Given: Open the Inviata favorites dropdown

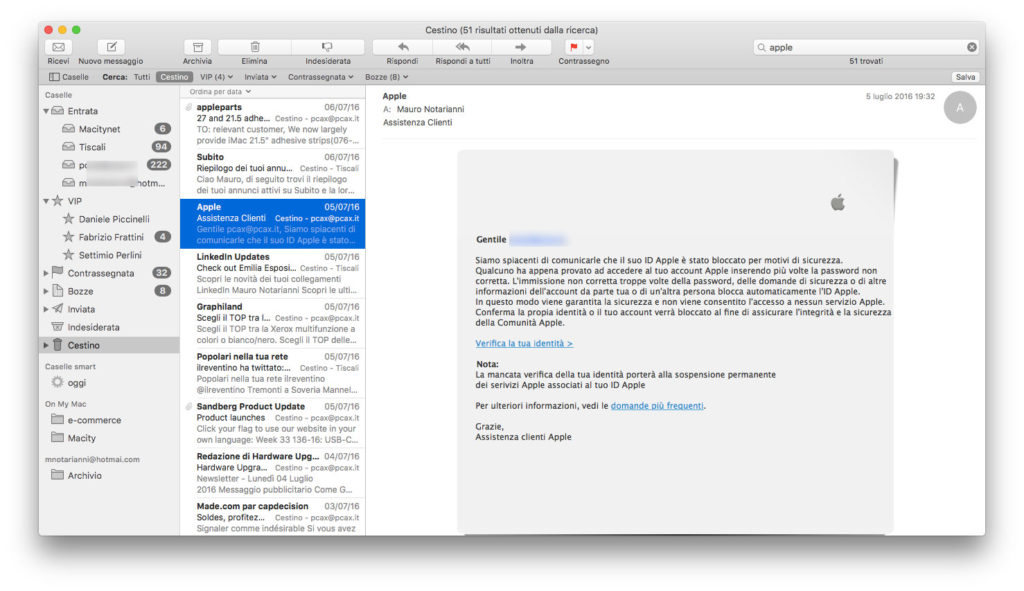Looking at the screenshot, I should (x=261, y=77).
